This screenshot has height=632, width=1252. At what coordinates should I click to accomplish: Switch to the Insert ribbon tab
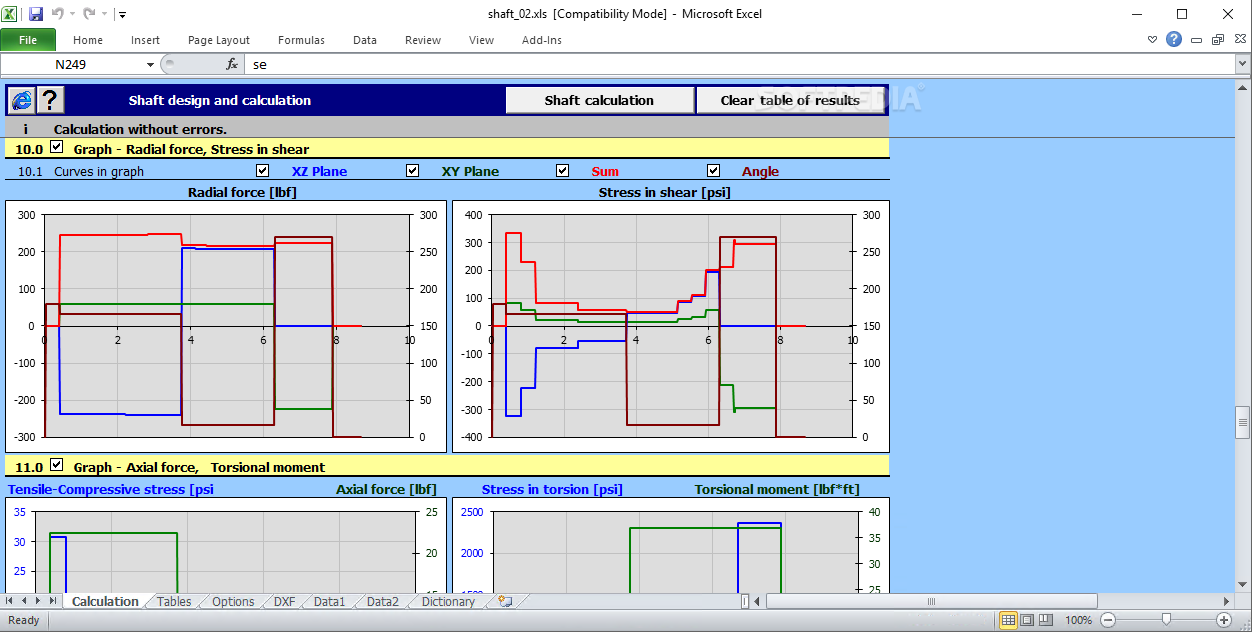pyautogui.click(x=145, y=40)
